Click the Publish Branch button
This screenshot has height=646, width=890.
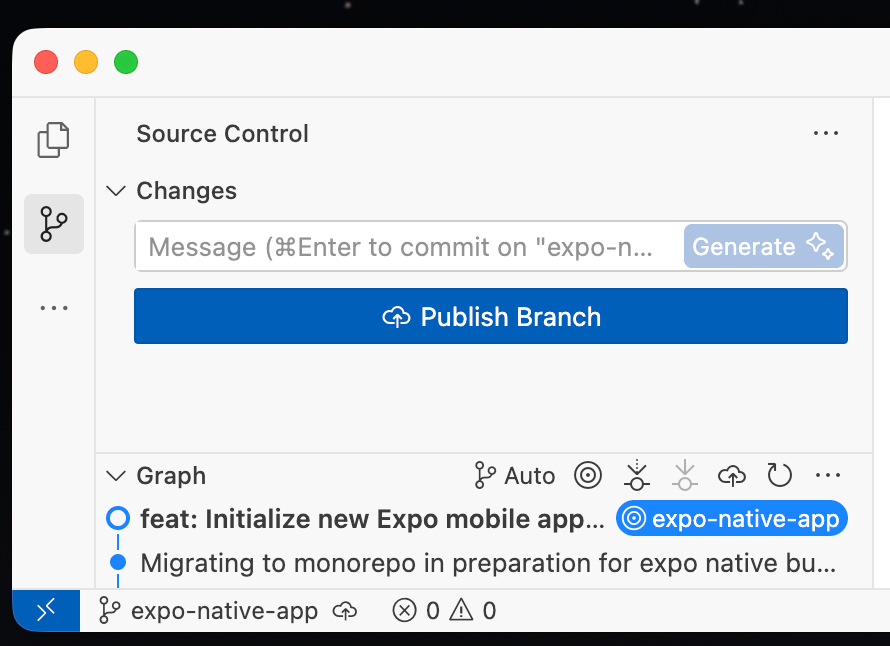[491, 317]
